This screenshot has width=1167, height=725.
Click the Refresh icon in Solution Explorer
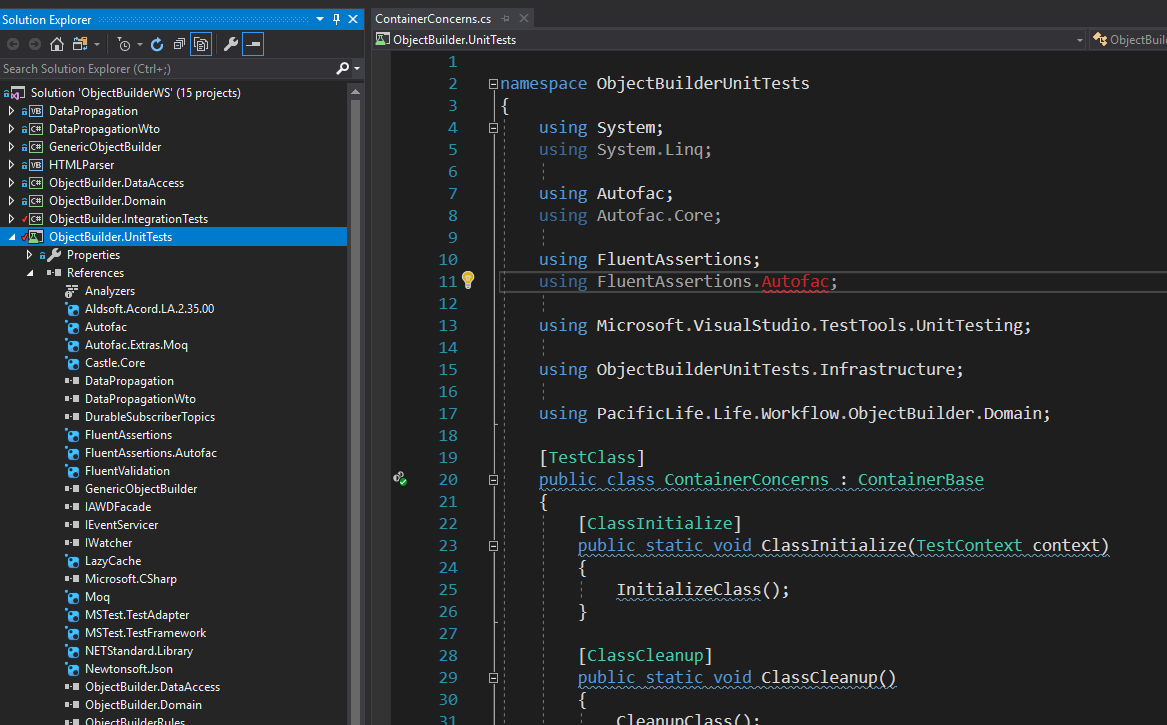click(x=158, y=44)
